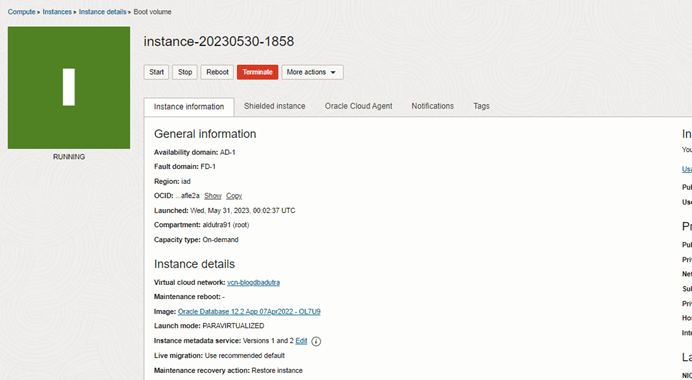692x380 pixels.
Task: Click the Region iad value
Action: (x=186, y=181)
